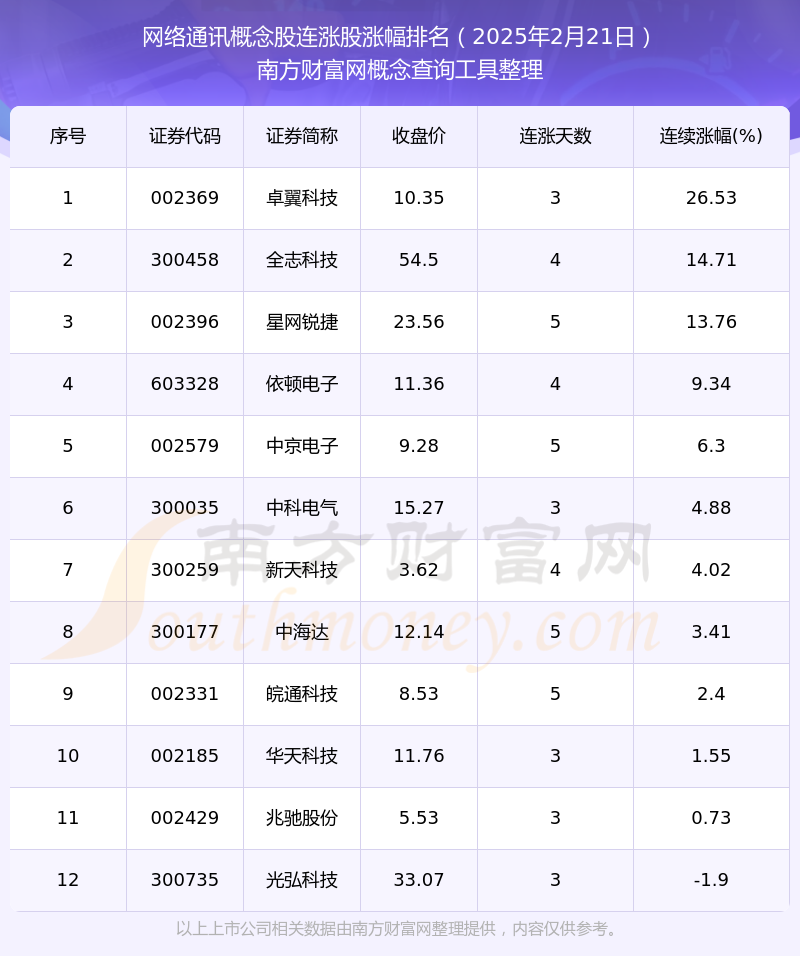Click the 13.76 gain value
800x956 pixels.
point(711,322)
